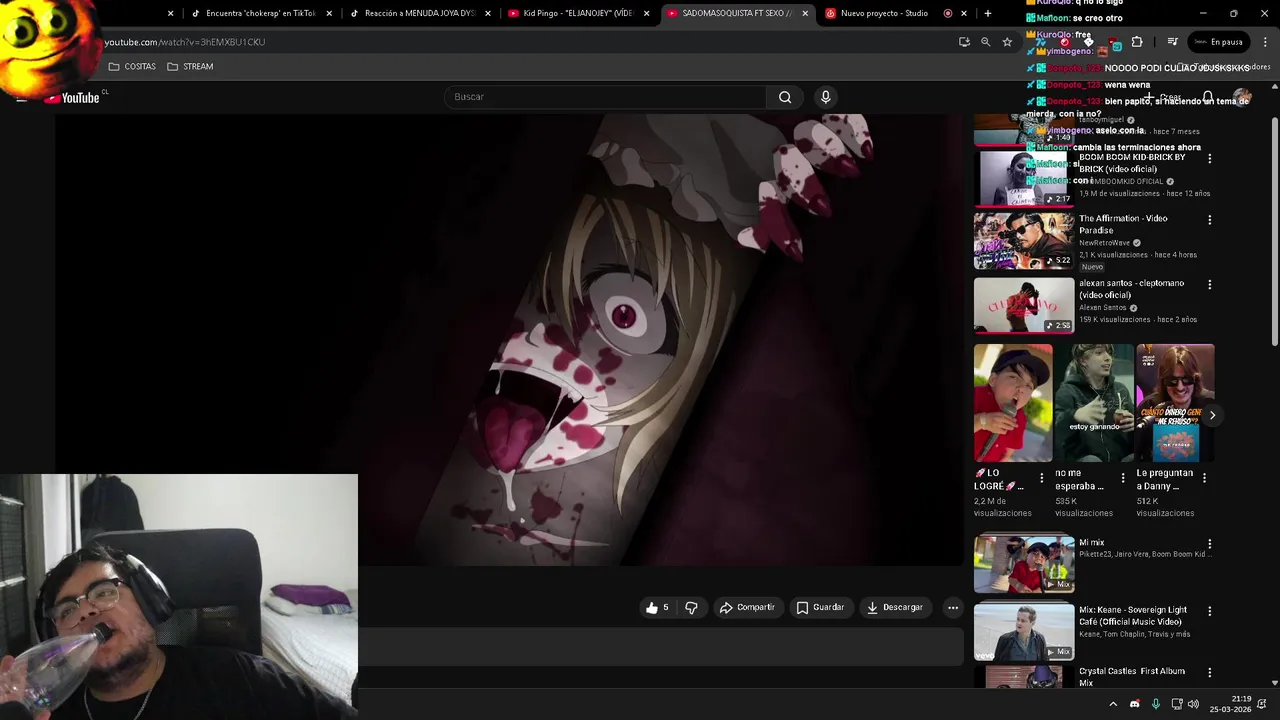Open the alexan santos cleptomano thumbnail
The width and height of the screenshot is (1280, 720).
tap(1024, 305)
